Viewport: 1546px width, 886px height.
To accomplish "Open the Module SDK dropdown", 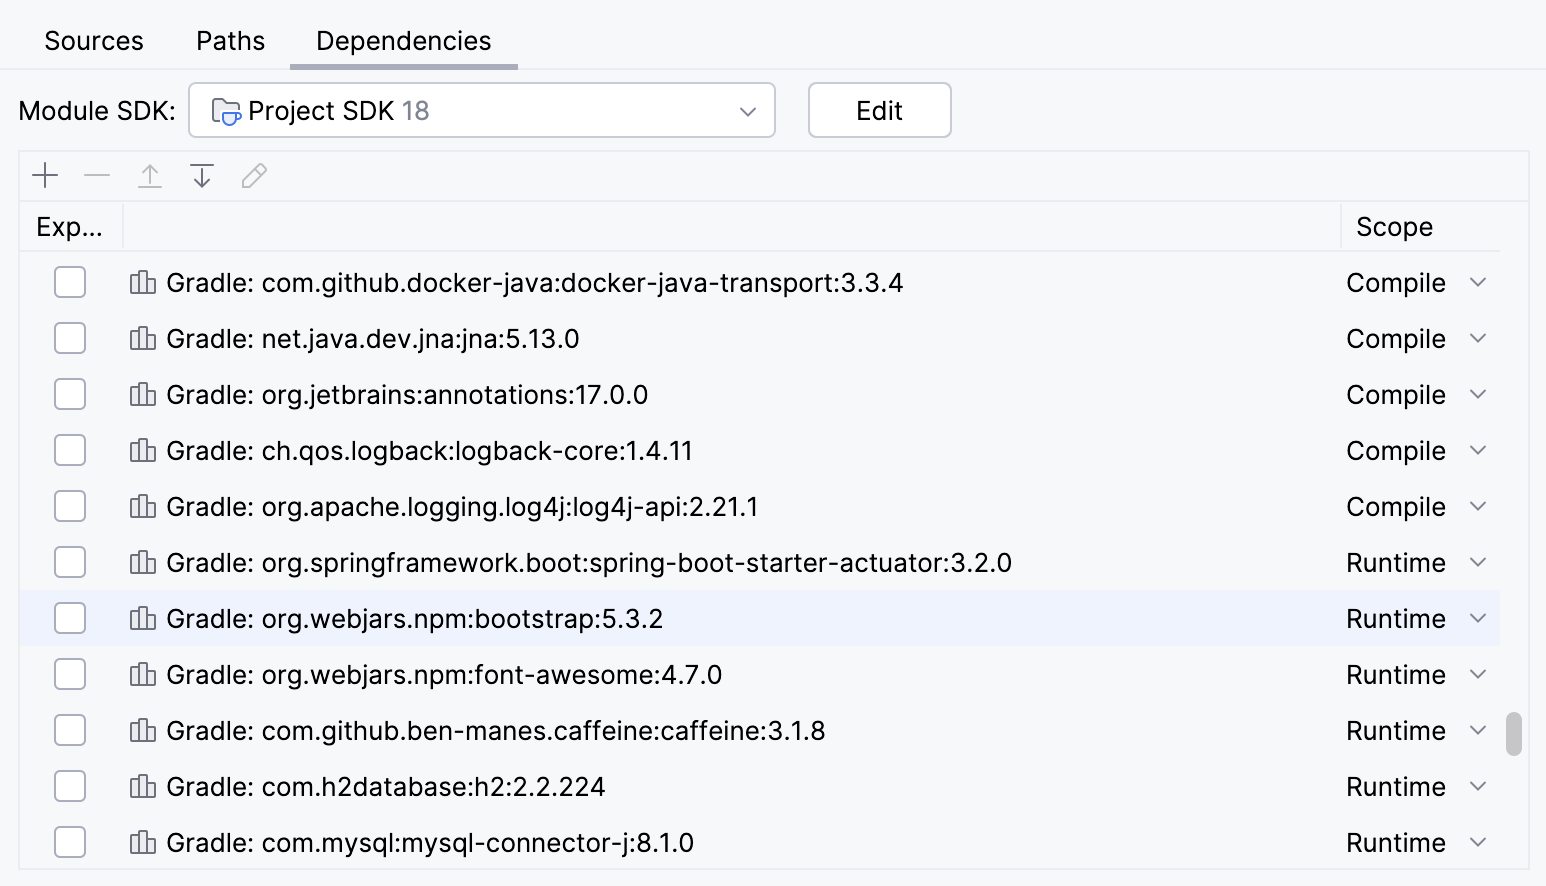I will click(746, 110).
